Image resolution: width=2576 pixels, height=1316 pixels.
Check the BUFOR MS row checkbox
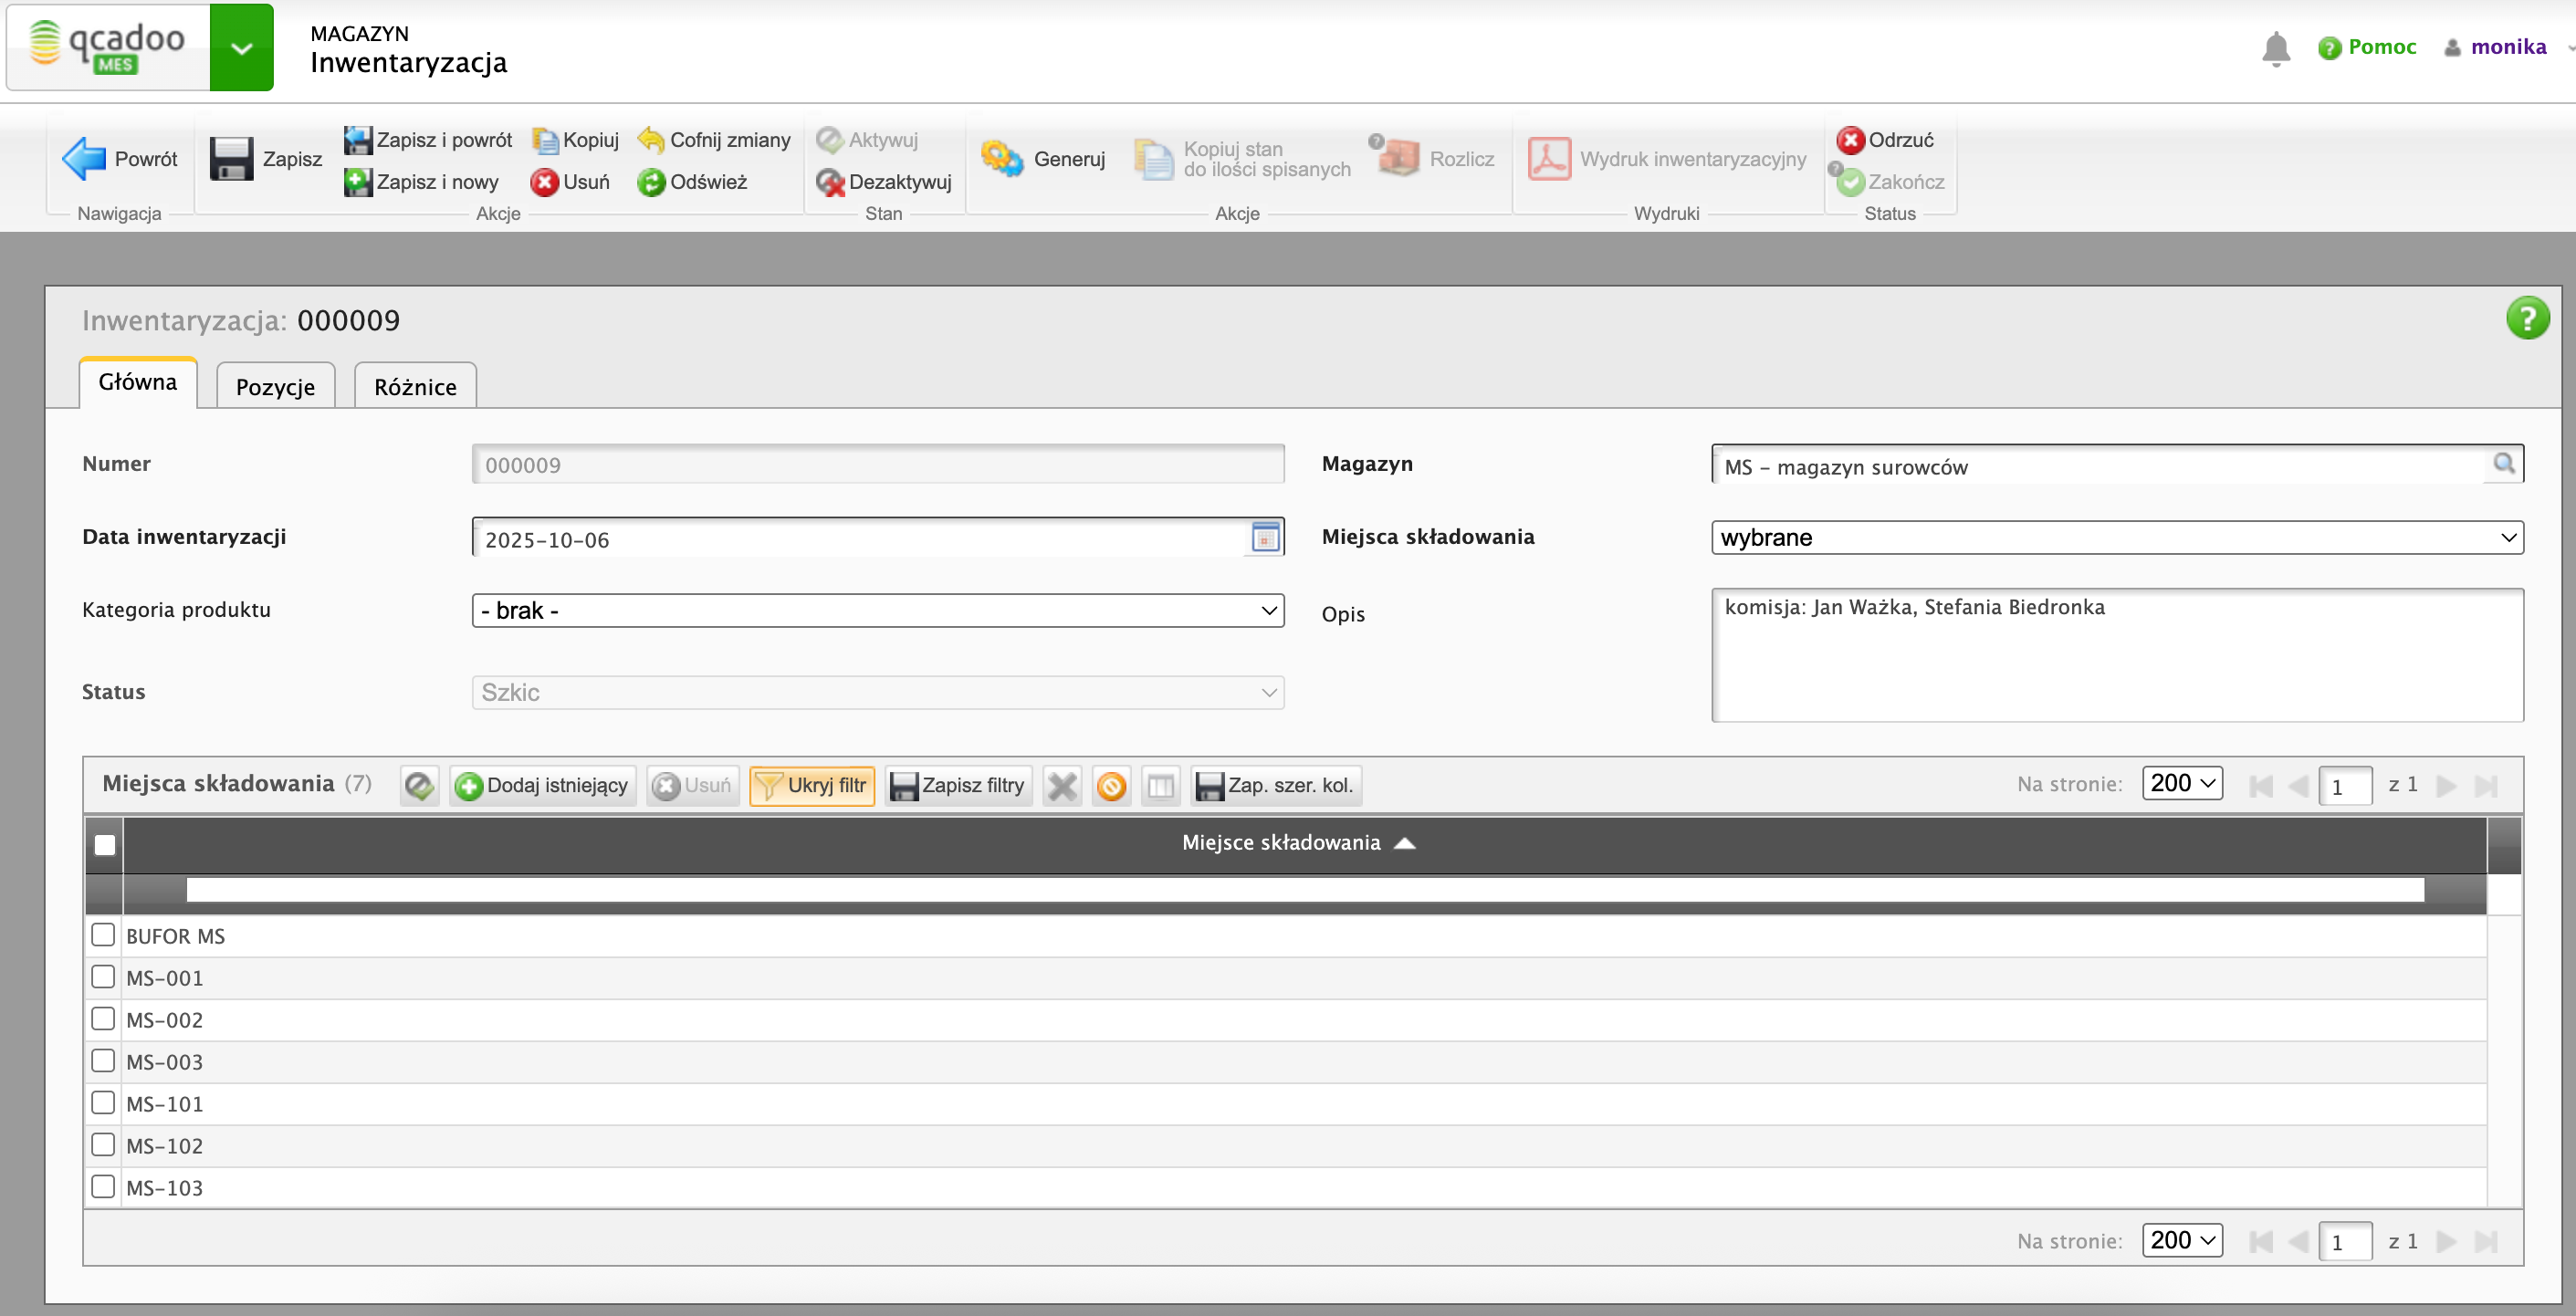click(x=103, y=935)
